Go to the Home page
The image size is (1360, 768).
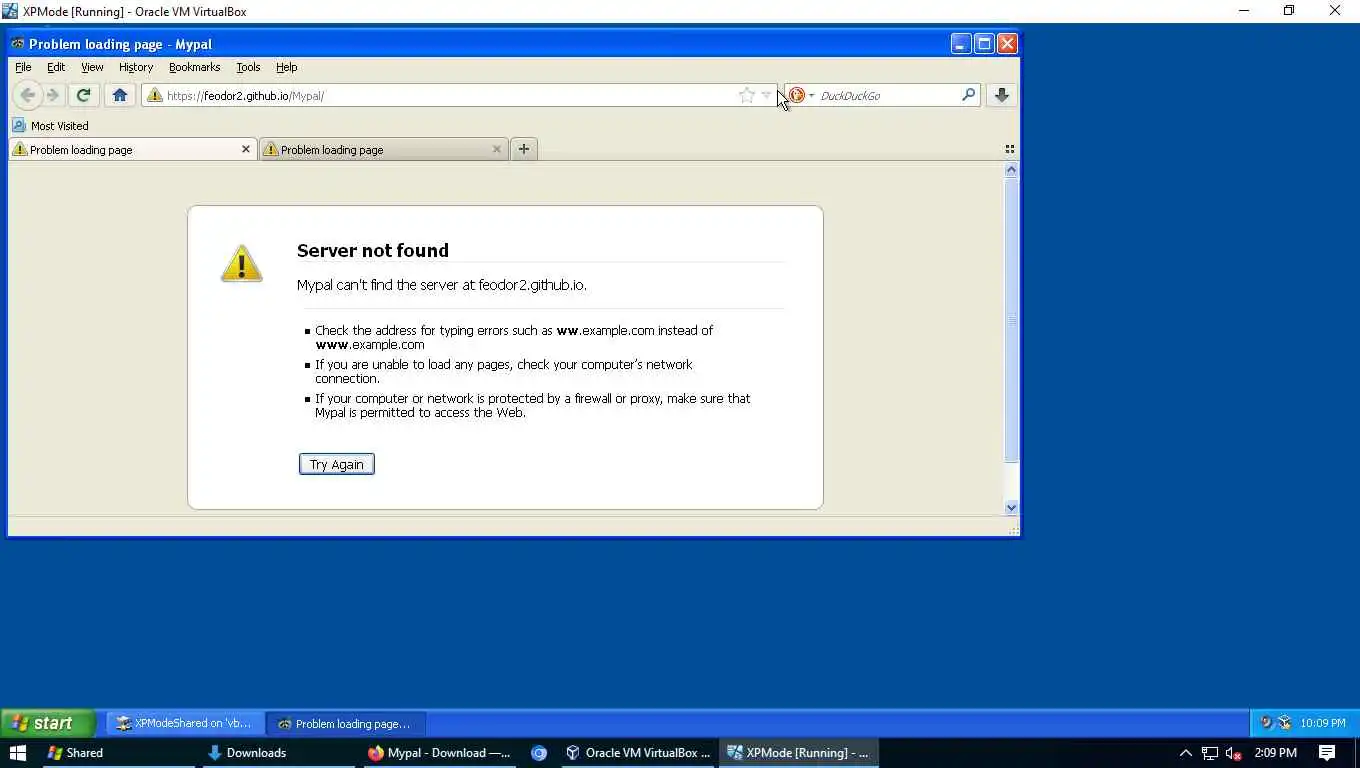(120, 95)
